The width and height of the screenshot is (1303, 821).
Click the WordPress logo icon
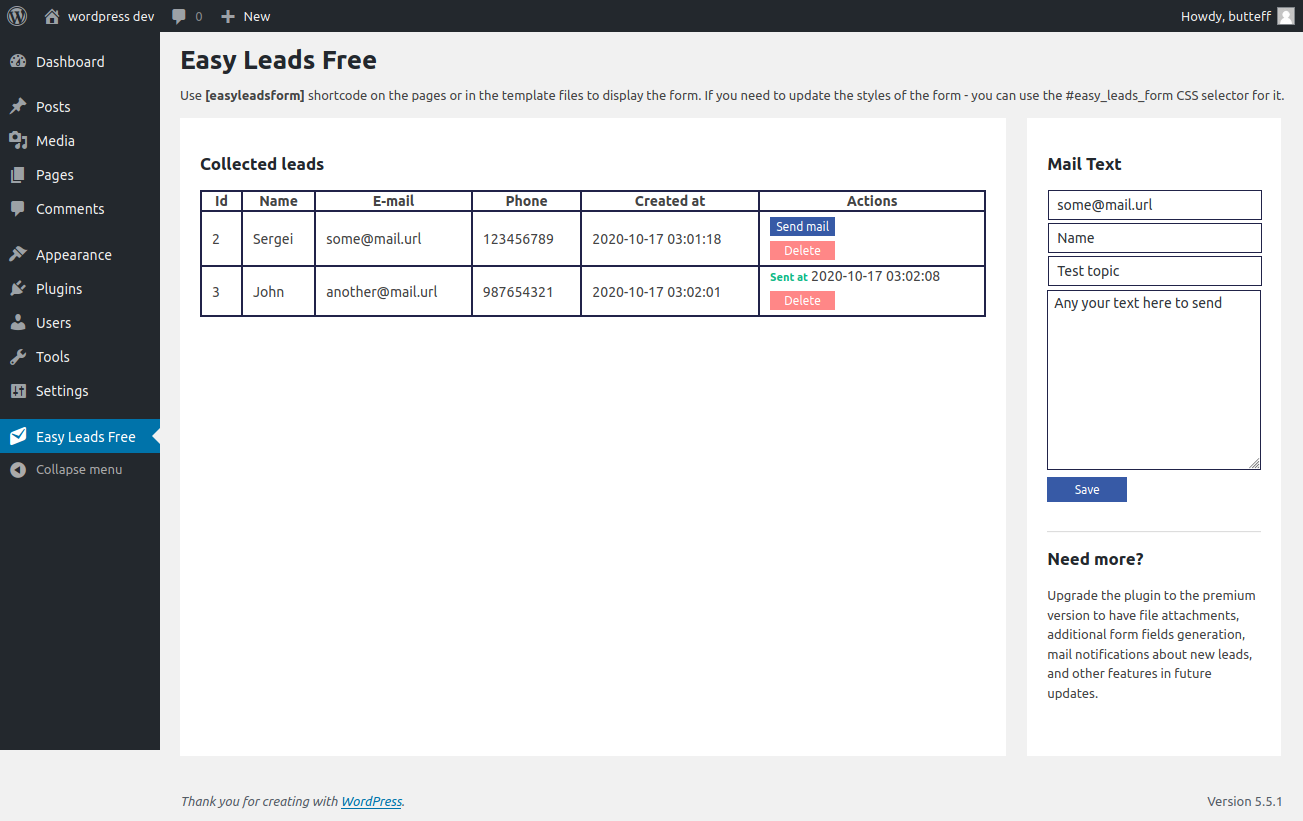coord(17,16)
